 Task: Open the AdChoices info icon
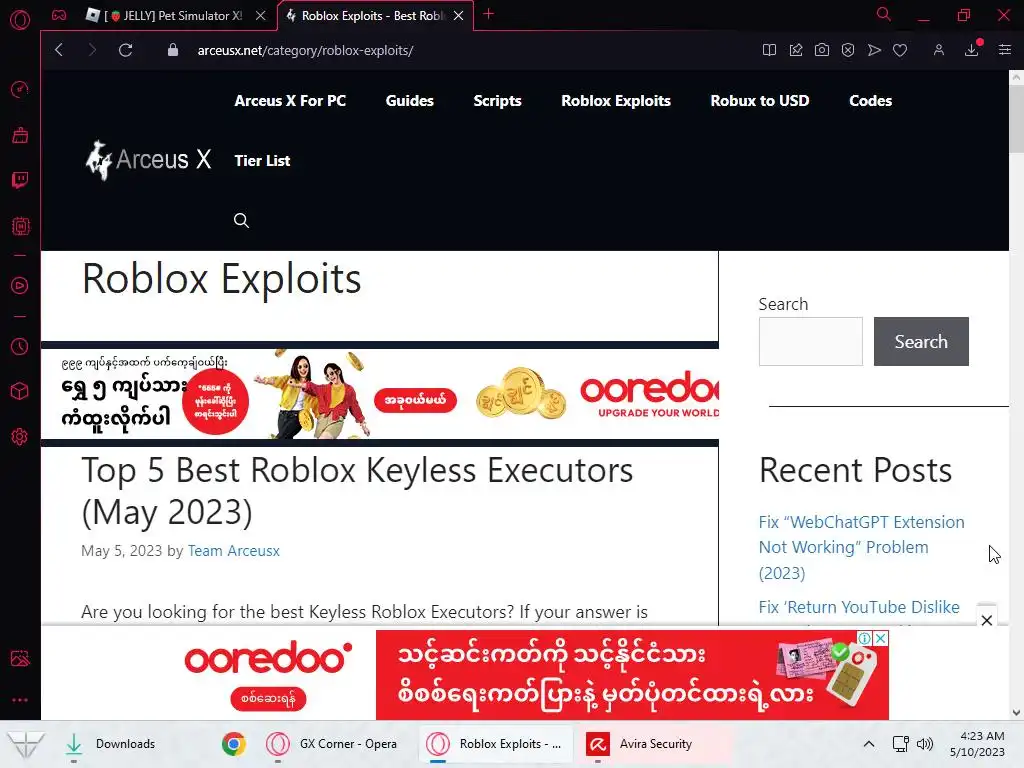[865, 638]
